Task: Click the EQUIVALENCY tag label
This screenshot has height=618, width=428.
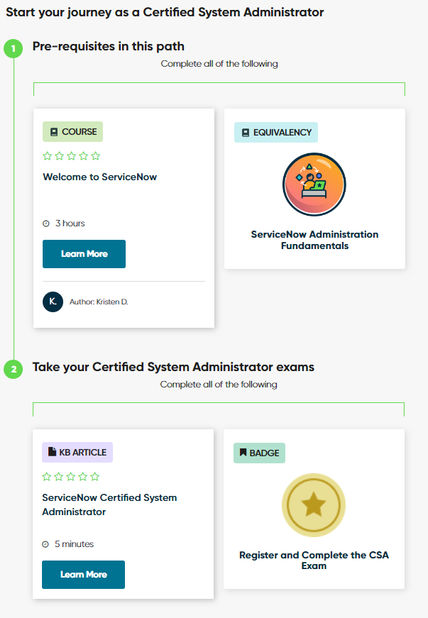Action: click(x=276, y=132)
